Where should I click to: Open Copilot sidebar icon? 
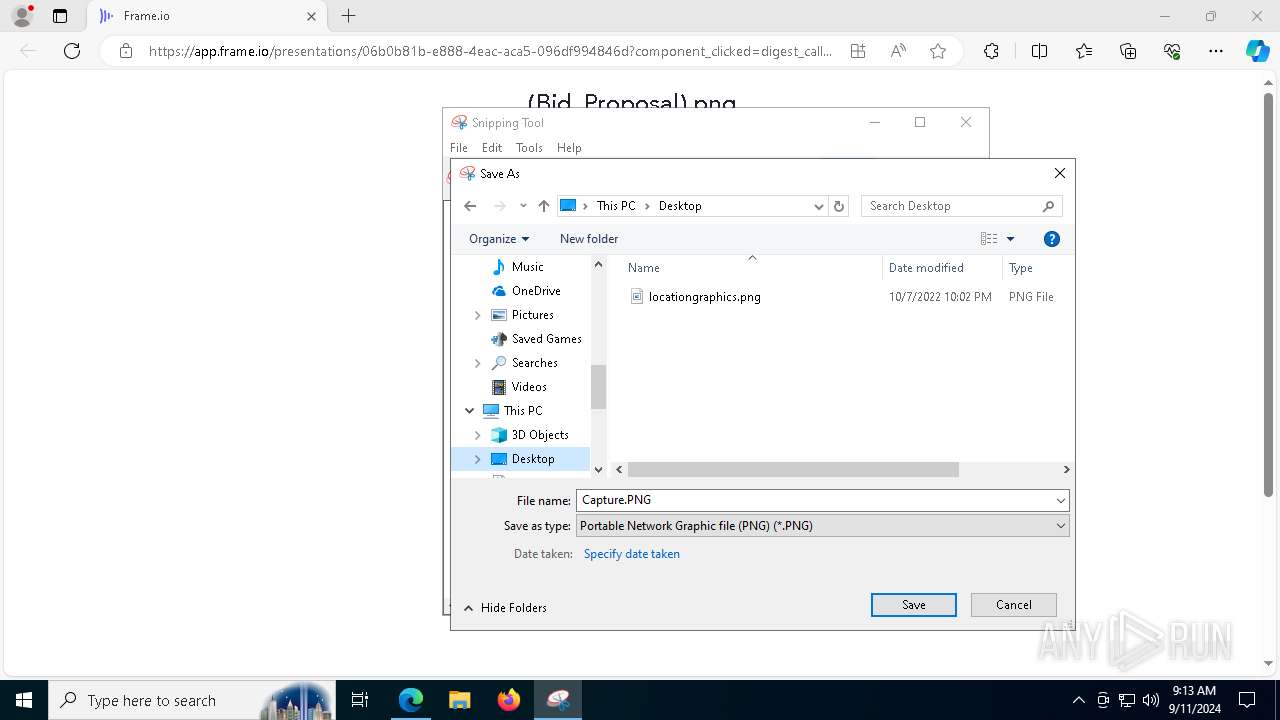click(1257, 51)
